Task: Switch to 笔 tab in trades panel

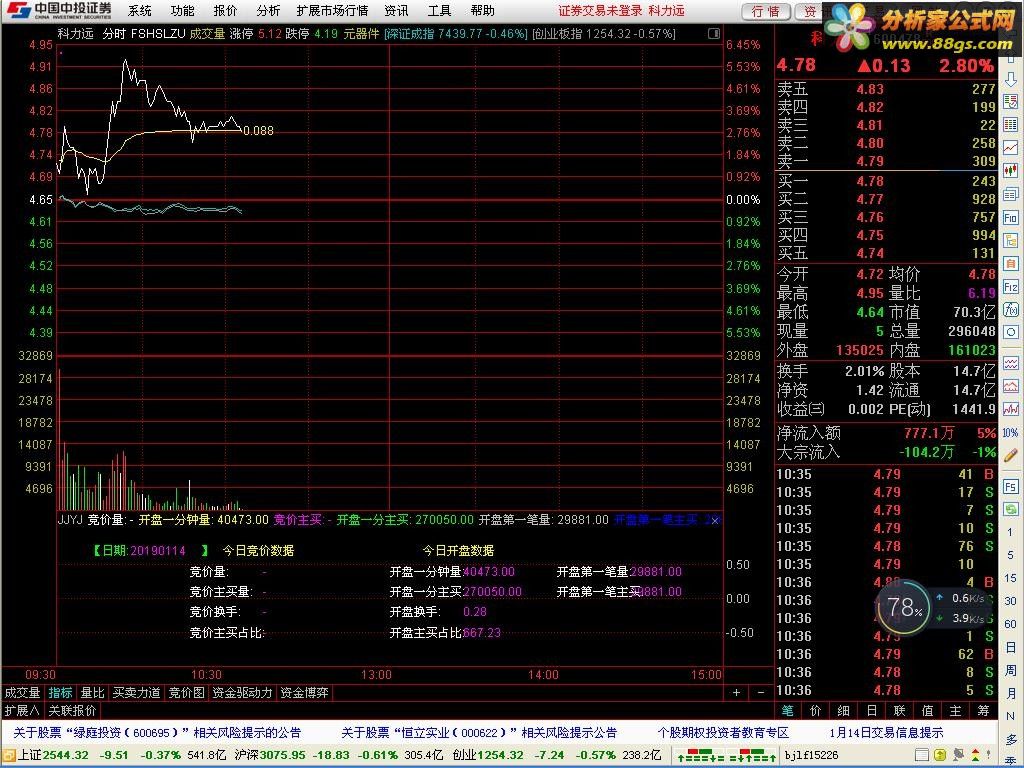Action: point(788,711)
